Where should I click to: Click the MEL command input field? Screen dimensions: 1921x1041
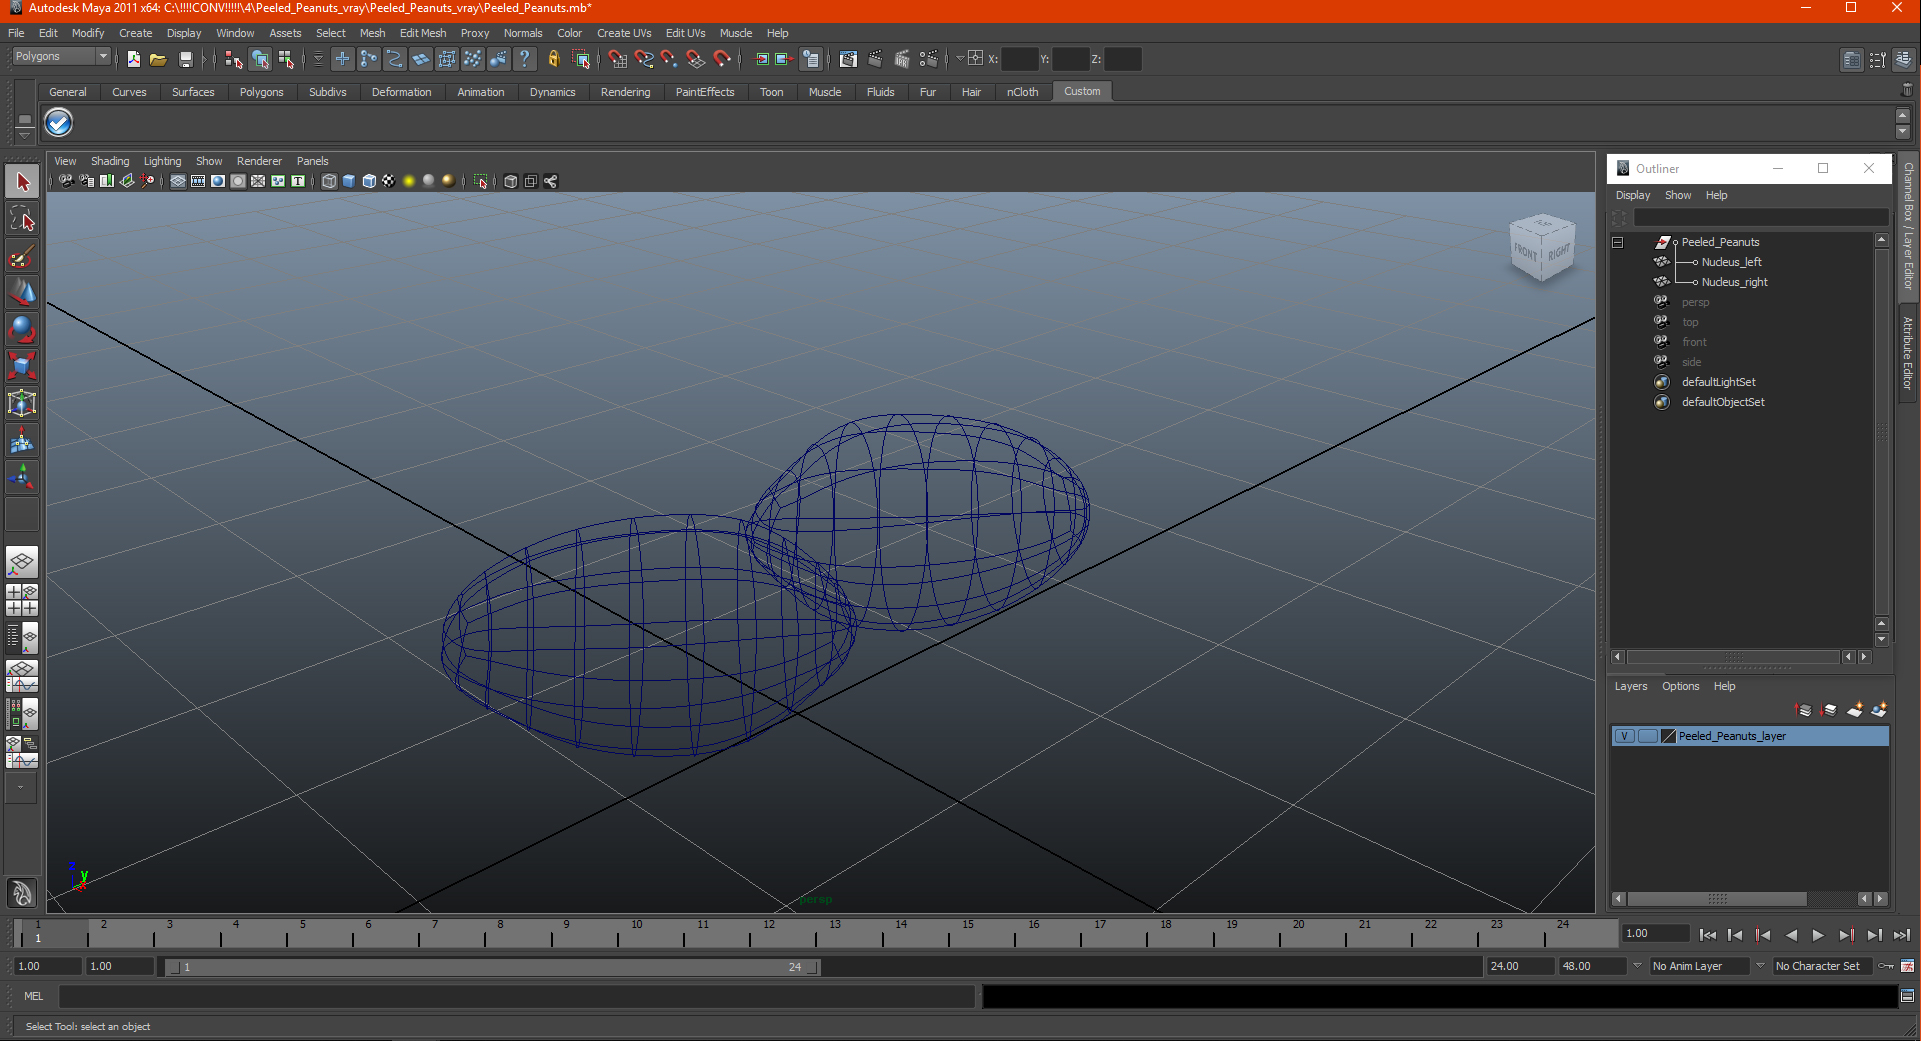(x=517, y=996)
